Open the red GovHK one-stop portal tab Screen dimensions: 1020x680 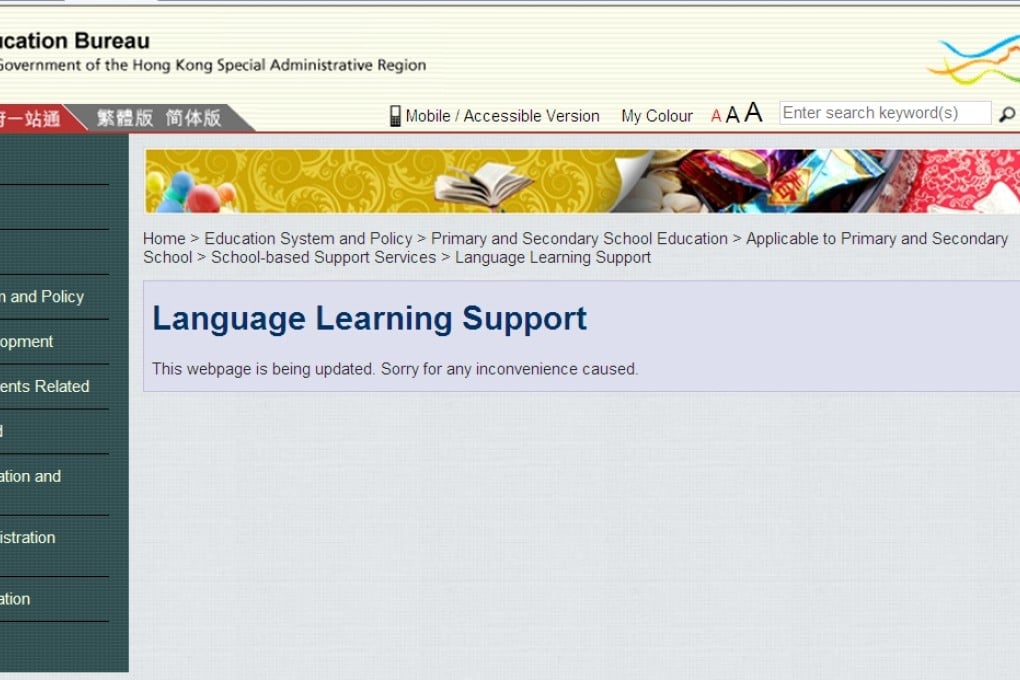(x=35, y=116)
